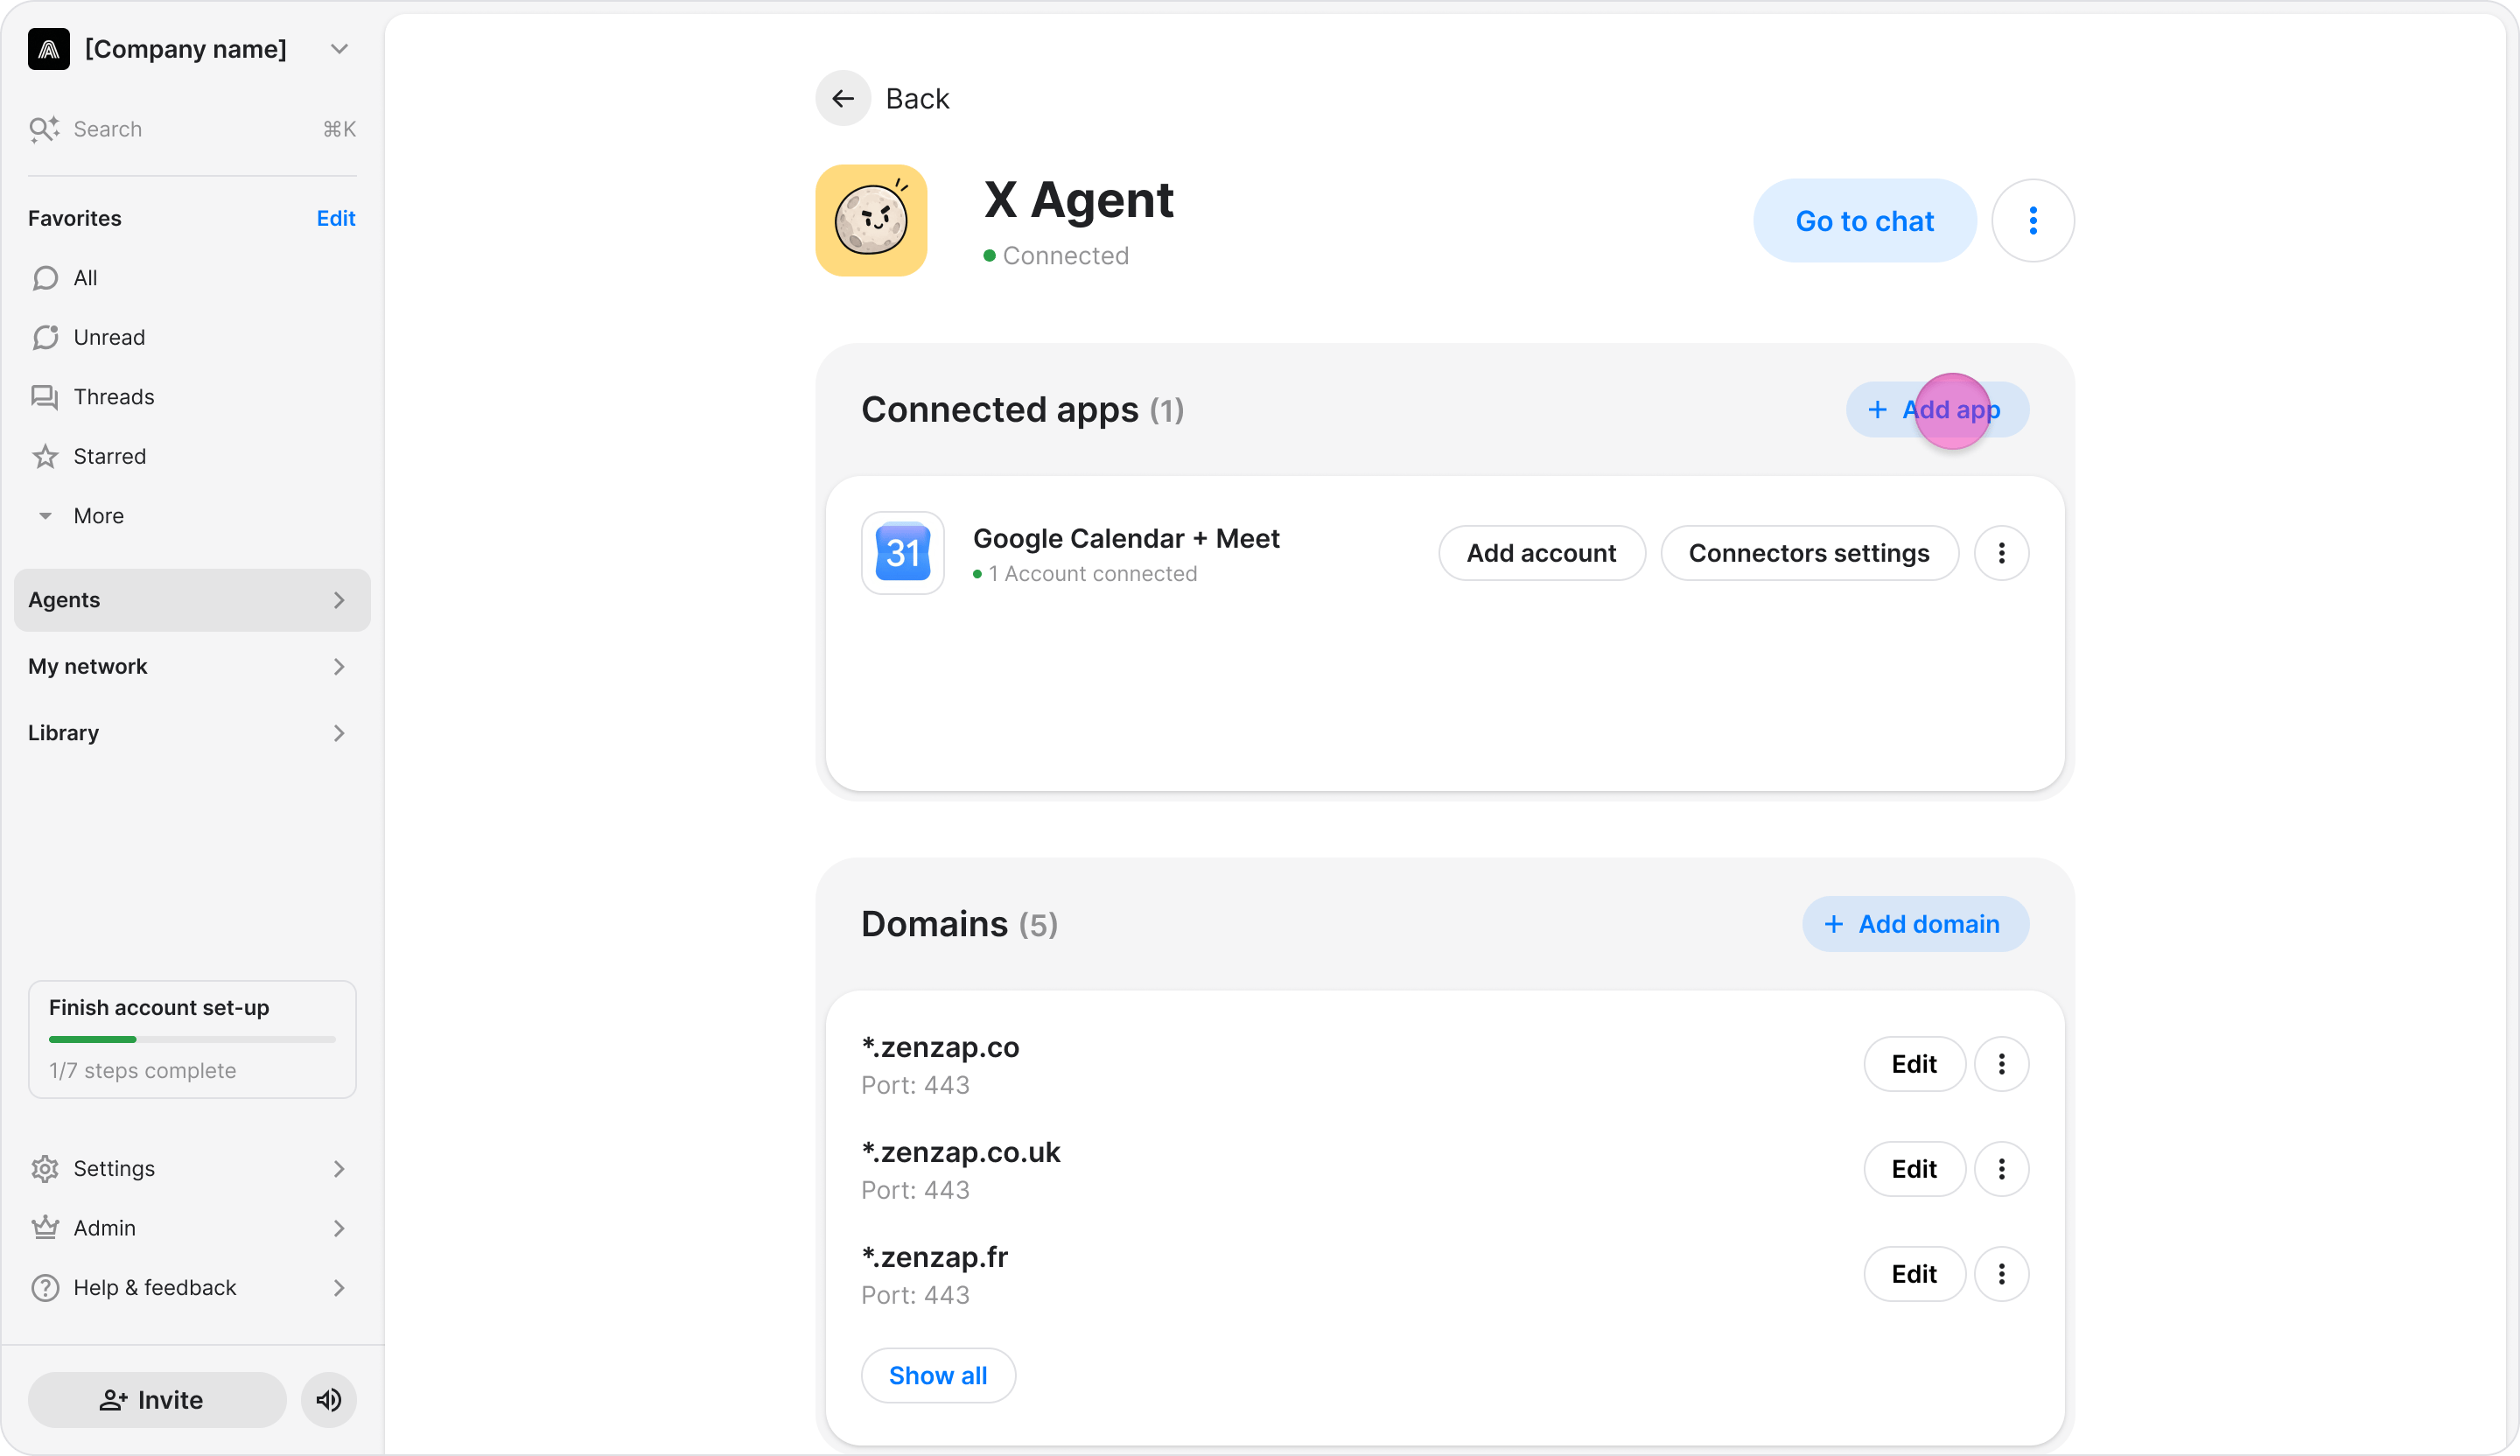Expand the Library section

(x=192, y=733)
